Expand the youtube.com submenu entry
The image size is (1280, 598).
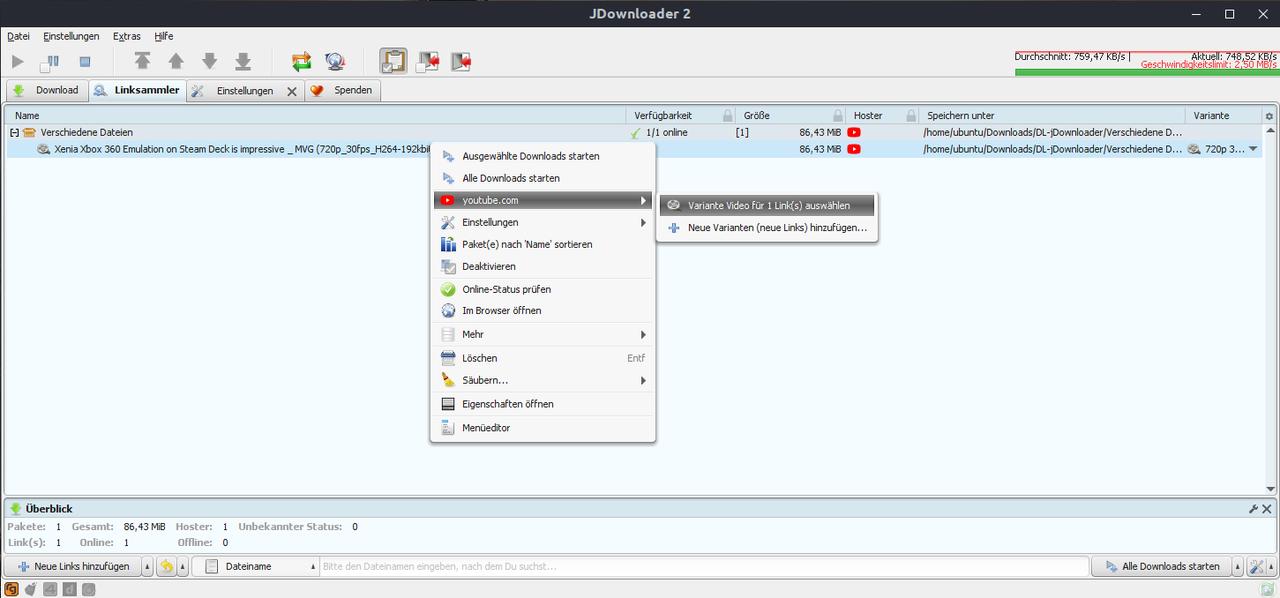(543, 200)
